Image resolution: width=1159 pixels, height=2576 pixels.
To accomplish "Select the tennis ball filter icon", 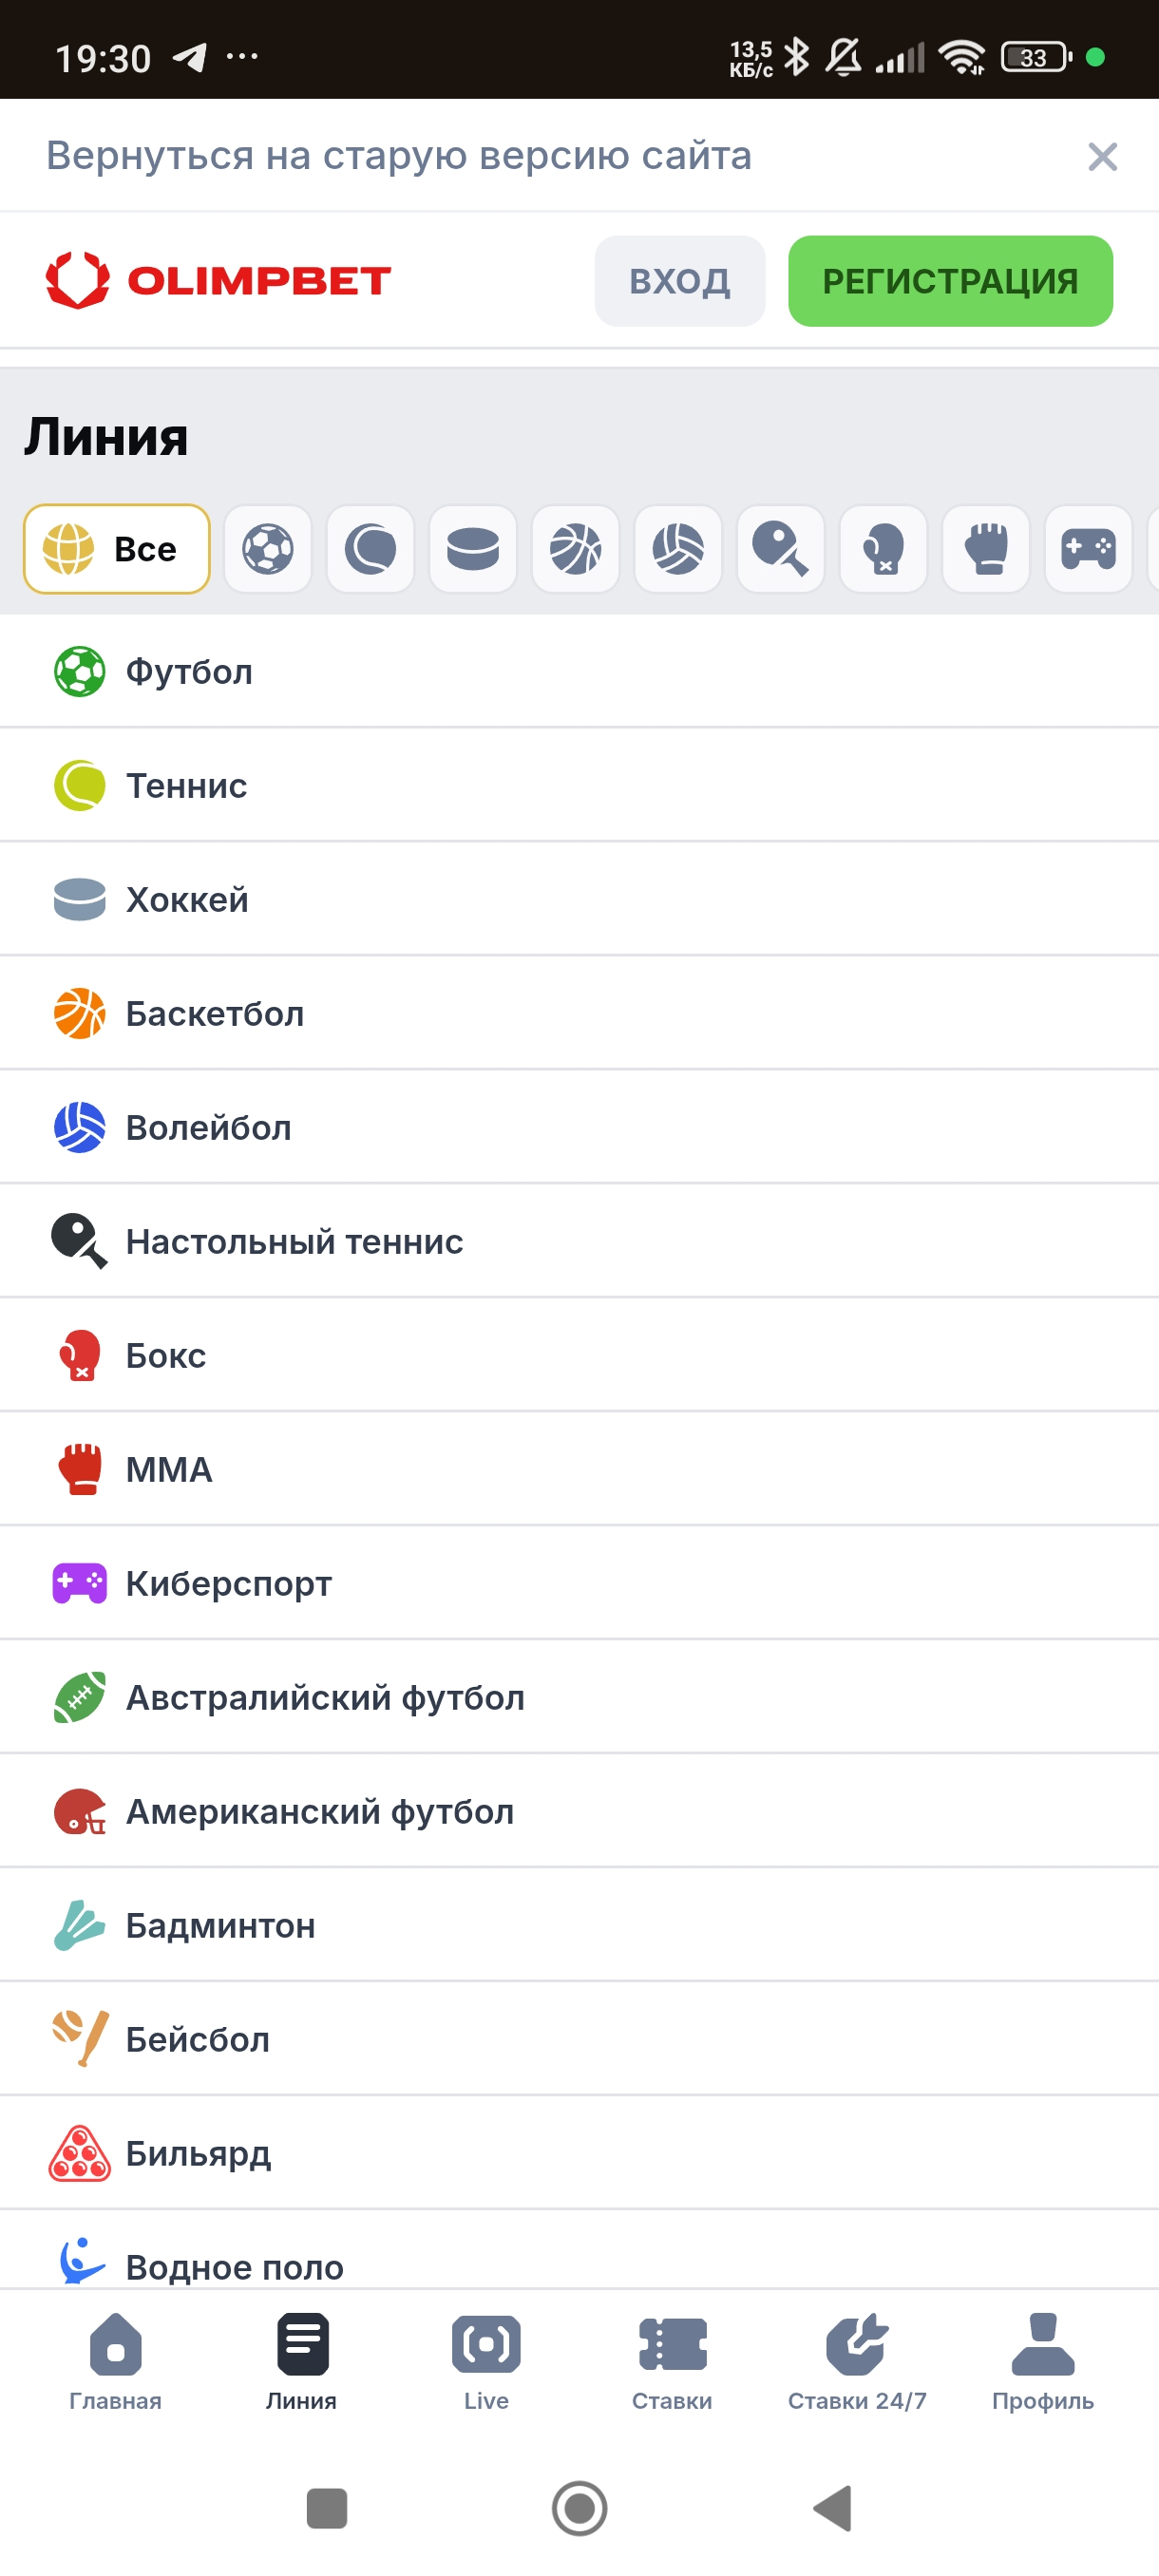I will (370, 549).
